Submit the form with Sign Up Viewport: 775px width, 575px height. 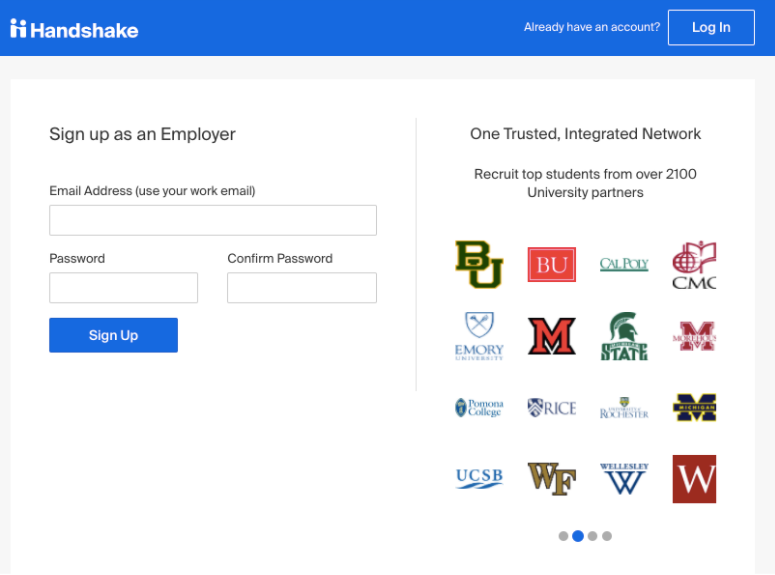113,335
